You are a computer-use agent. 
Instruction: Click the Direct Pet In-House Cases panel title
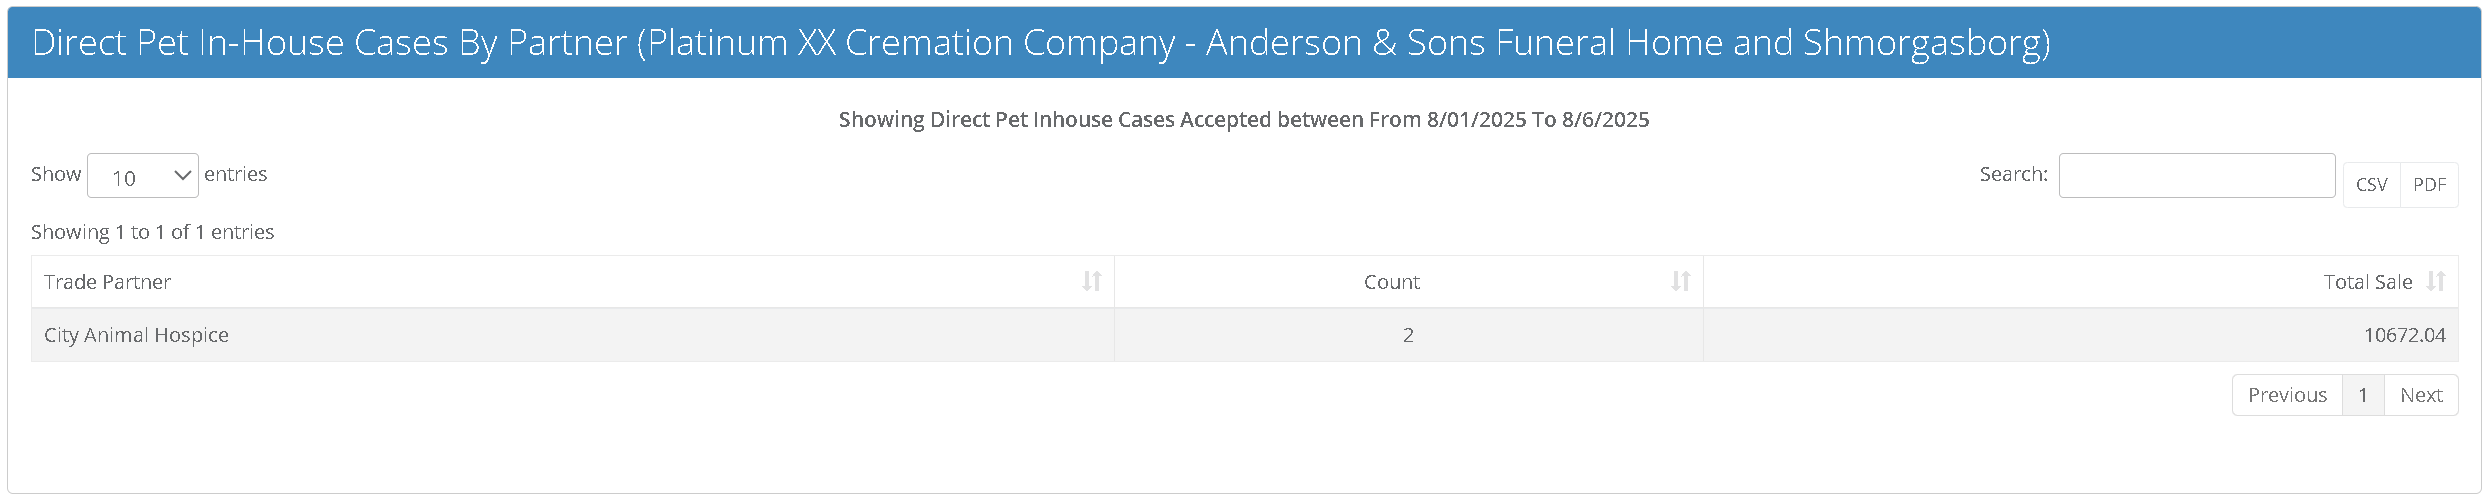pyautogui.click(x=1041, y=43)
